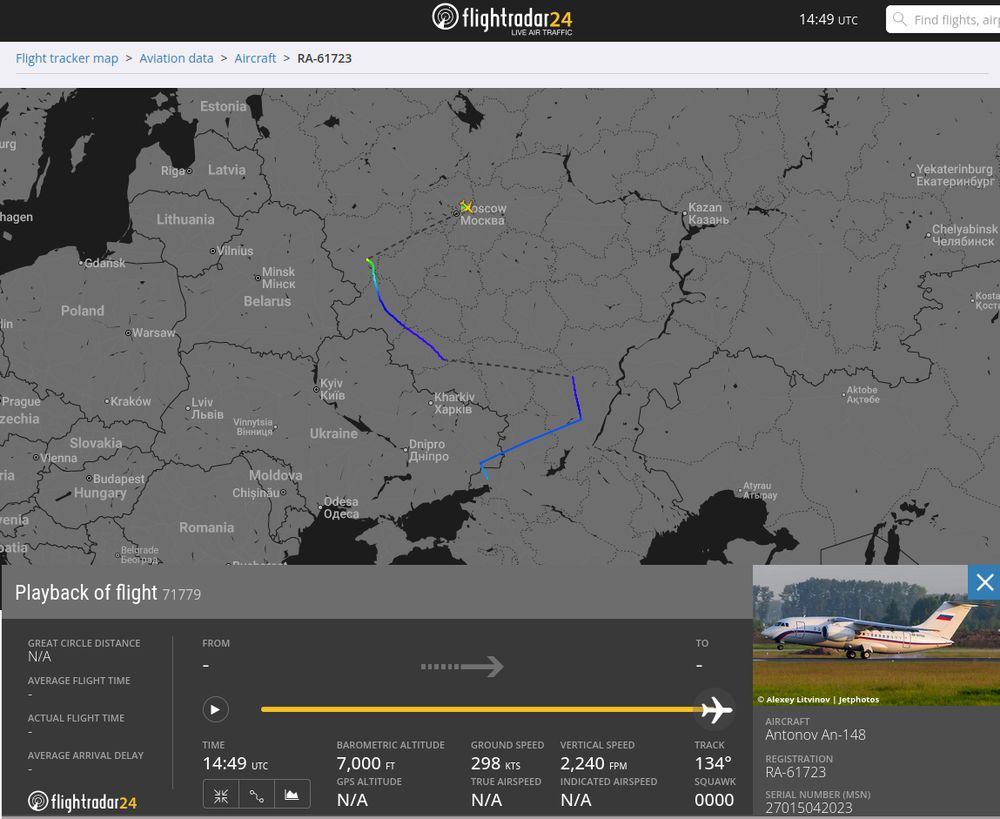Click the Playback of flight 71779 heading
This screenshot has height=819, width=1000.
pyautogui.click(x=108, y=593)
